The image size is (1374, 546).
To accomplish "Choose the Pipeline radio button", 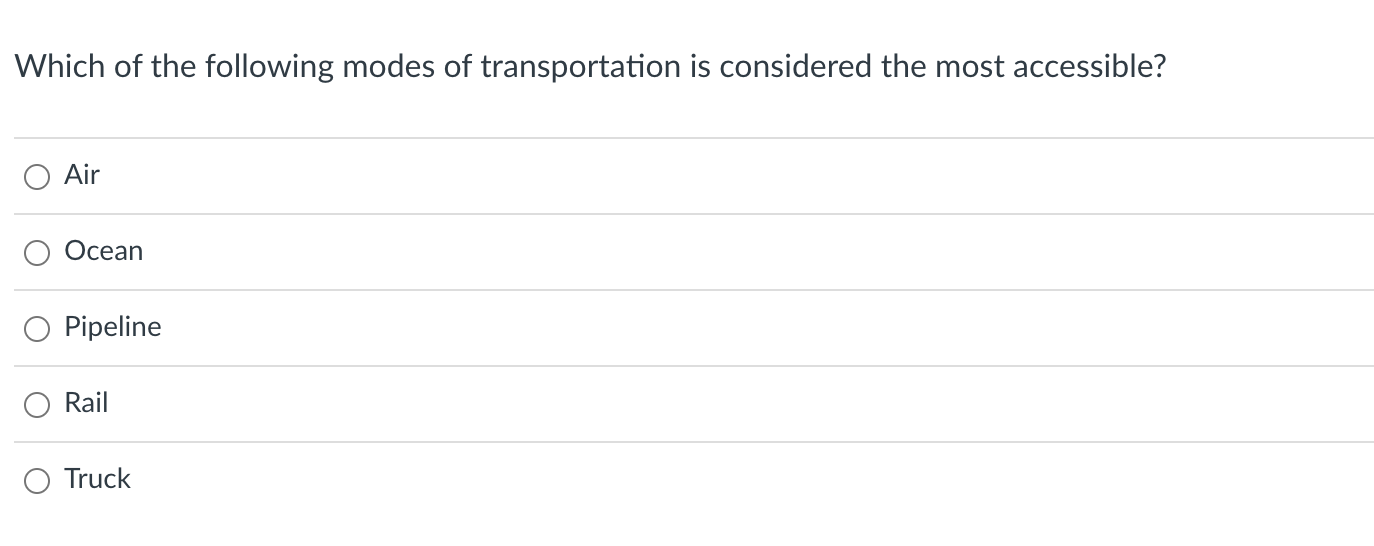I will point(37,329).
